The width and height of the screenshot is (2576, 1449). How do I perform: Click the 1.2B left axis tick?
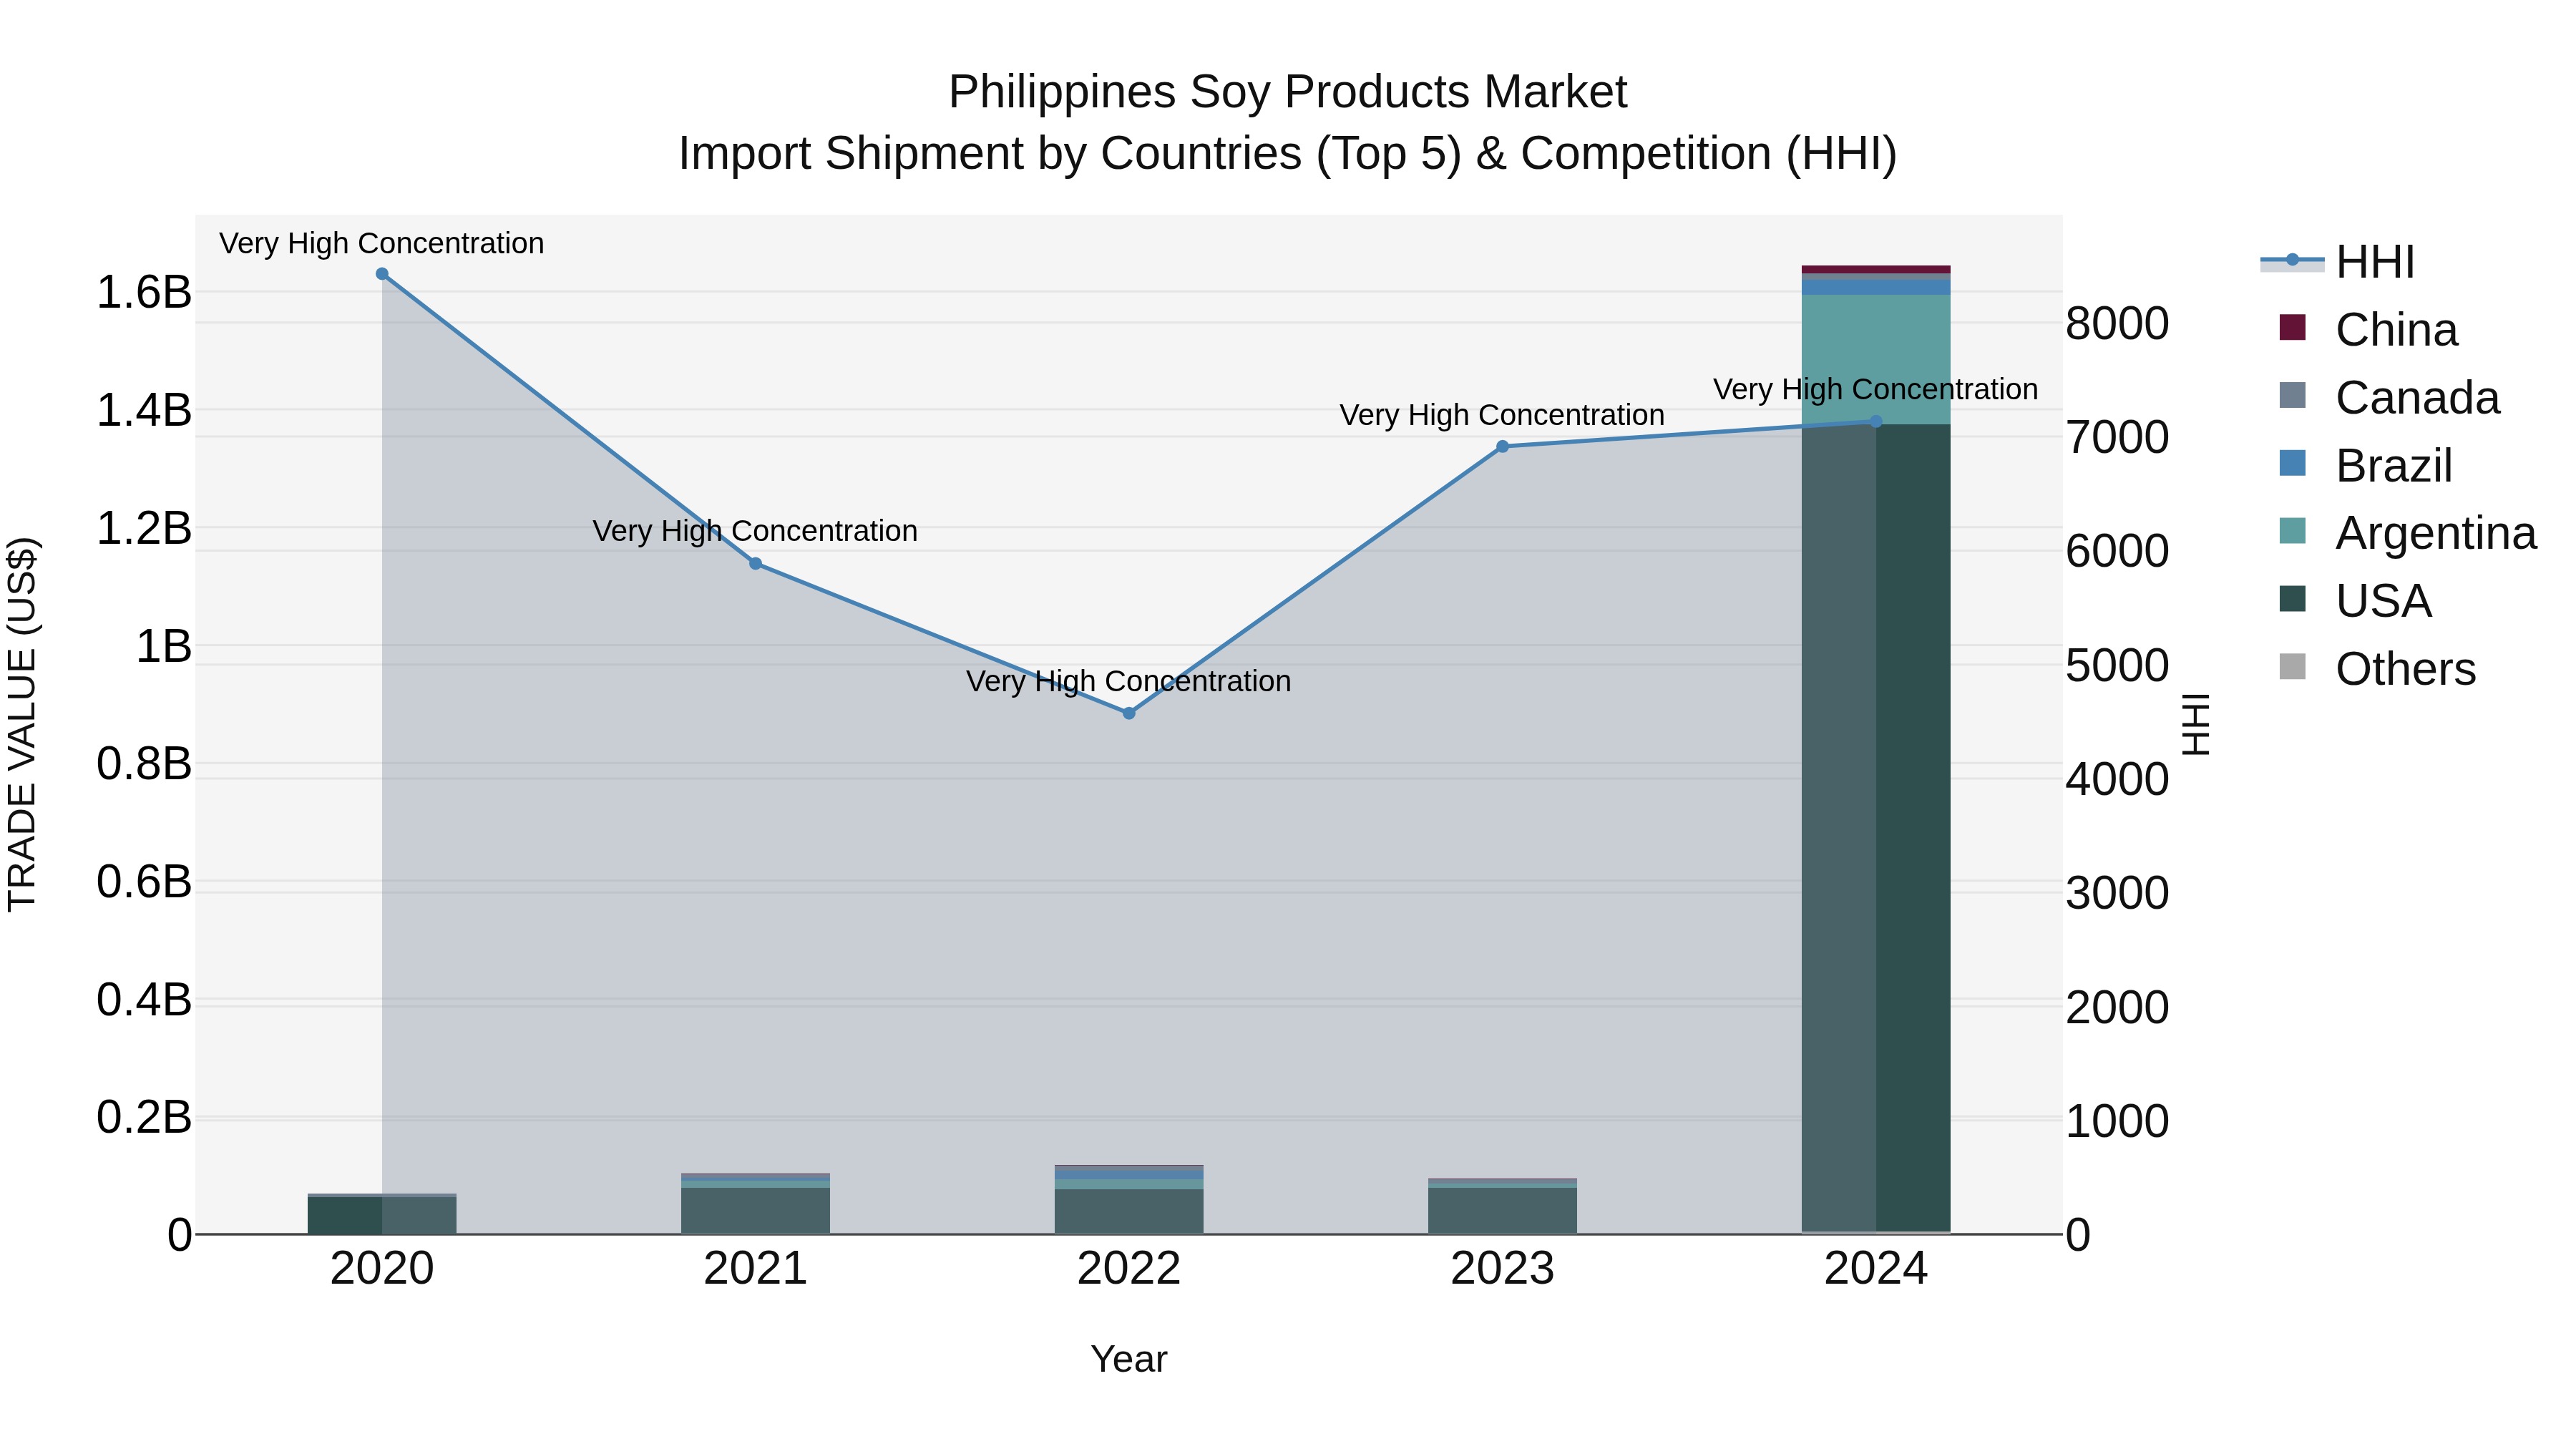coord(144,528)
